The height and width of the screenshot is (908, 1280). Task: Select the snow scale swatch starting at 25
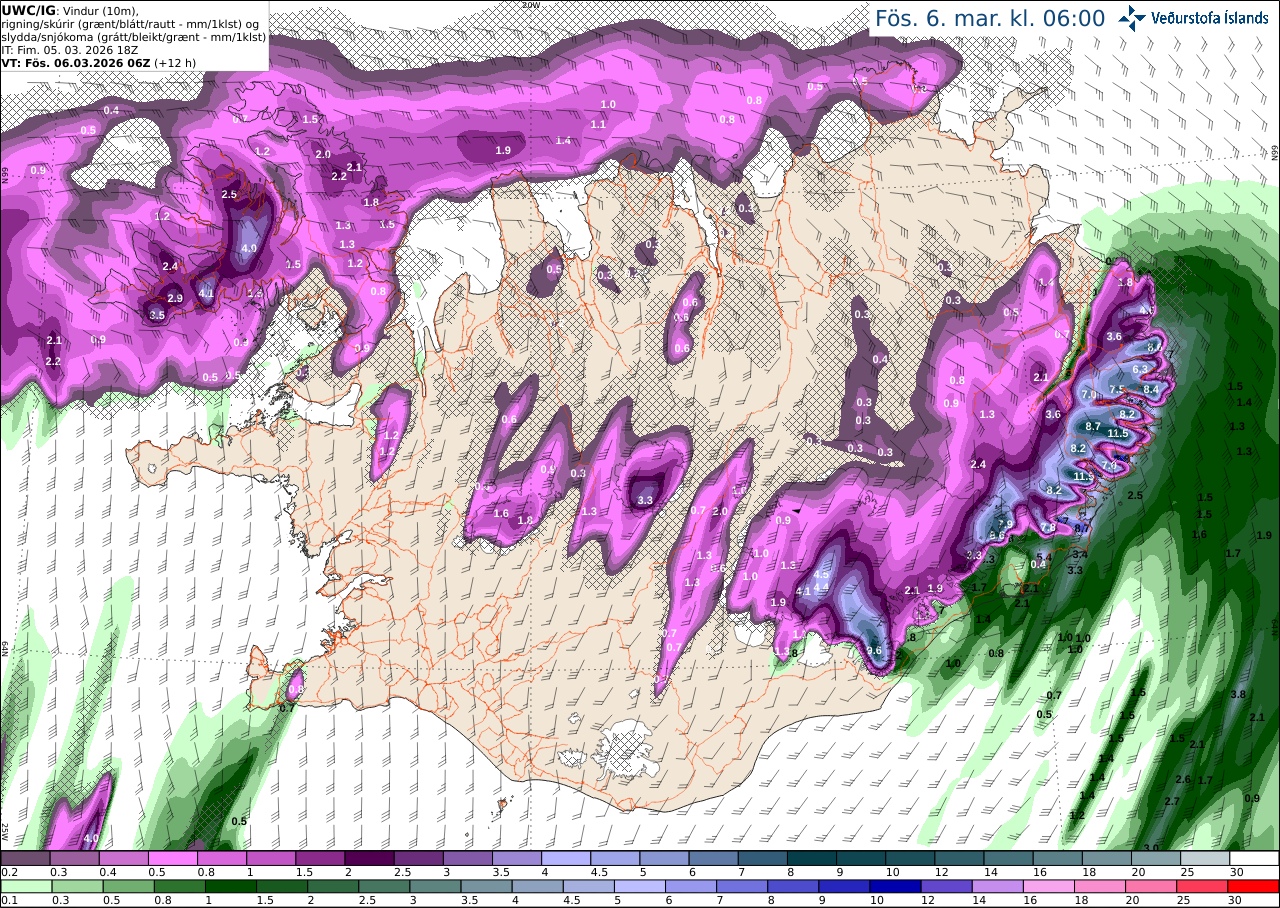click(1205, 858)
